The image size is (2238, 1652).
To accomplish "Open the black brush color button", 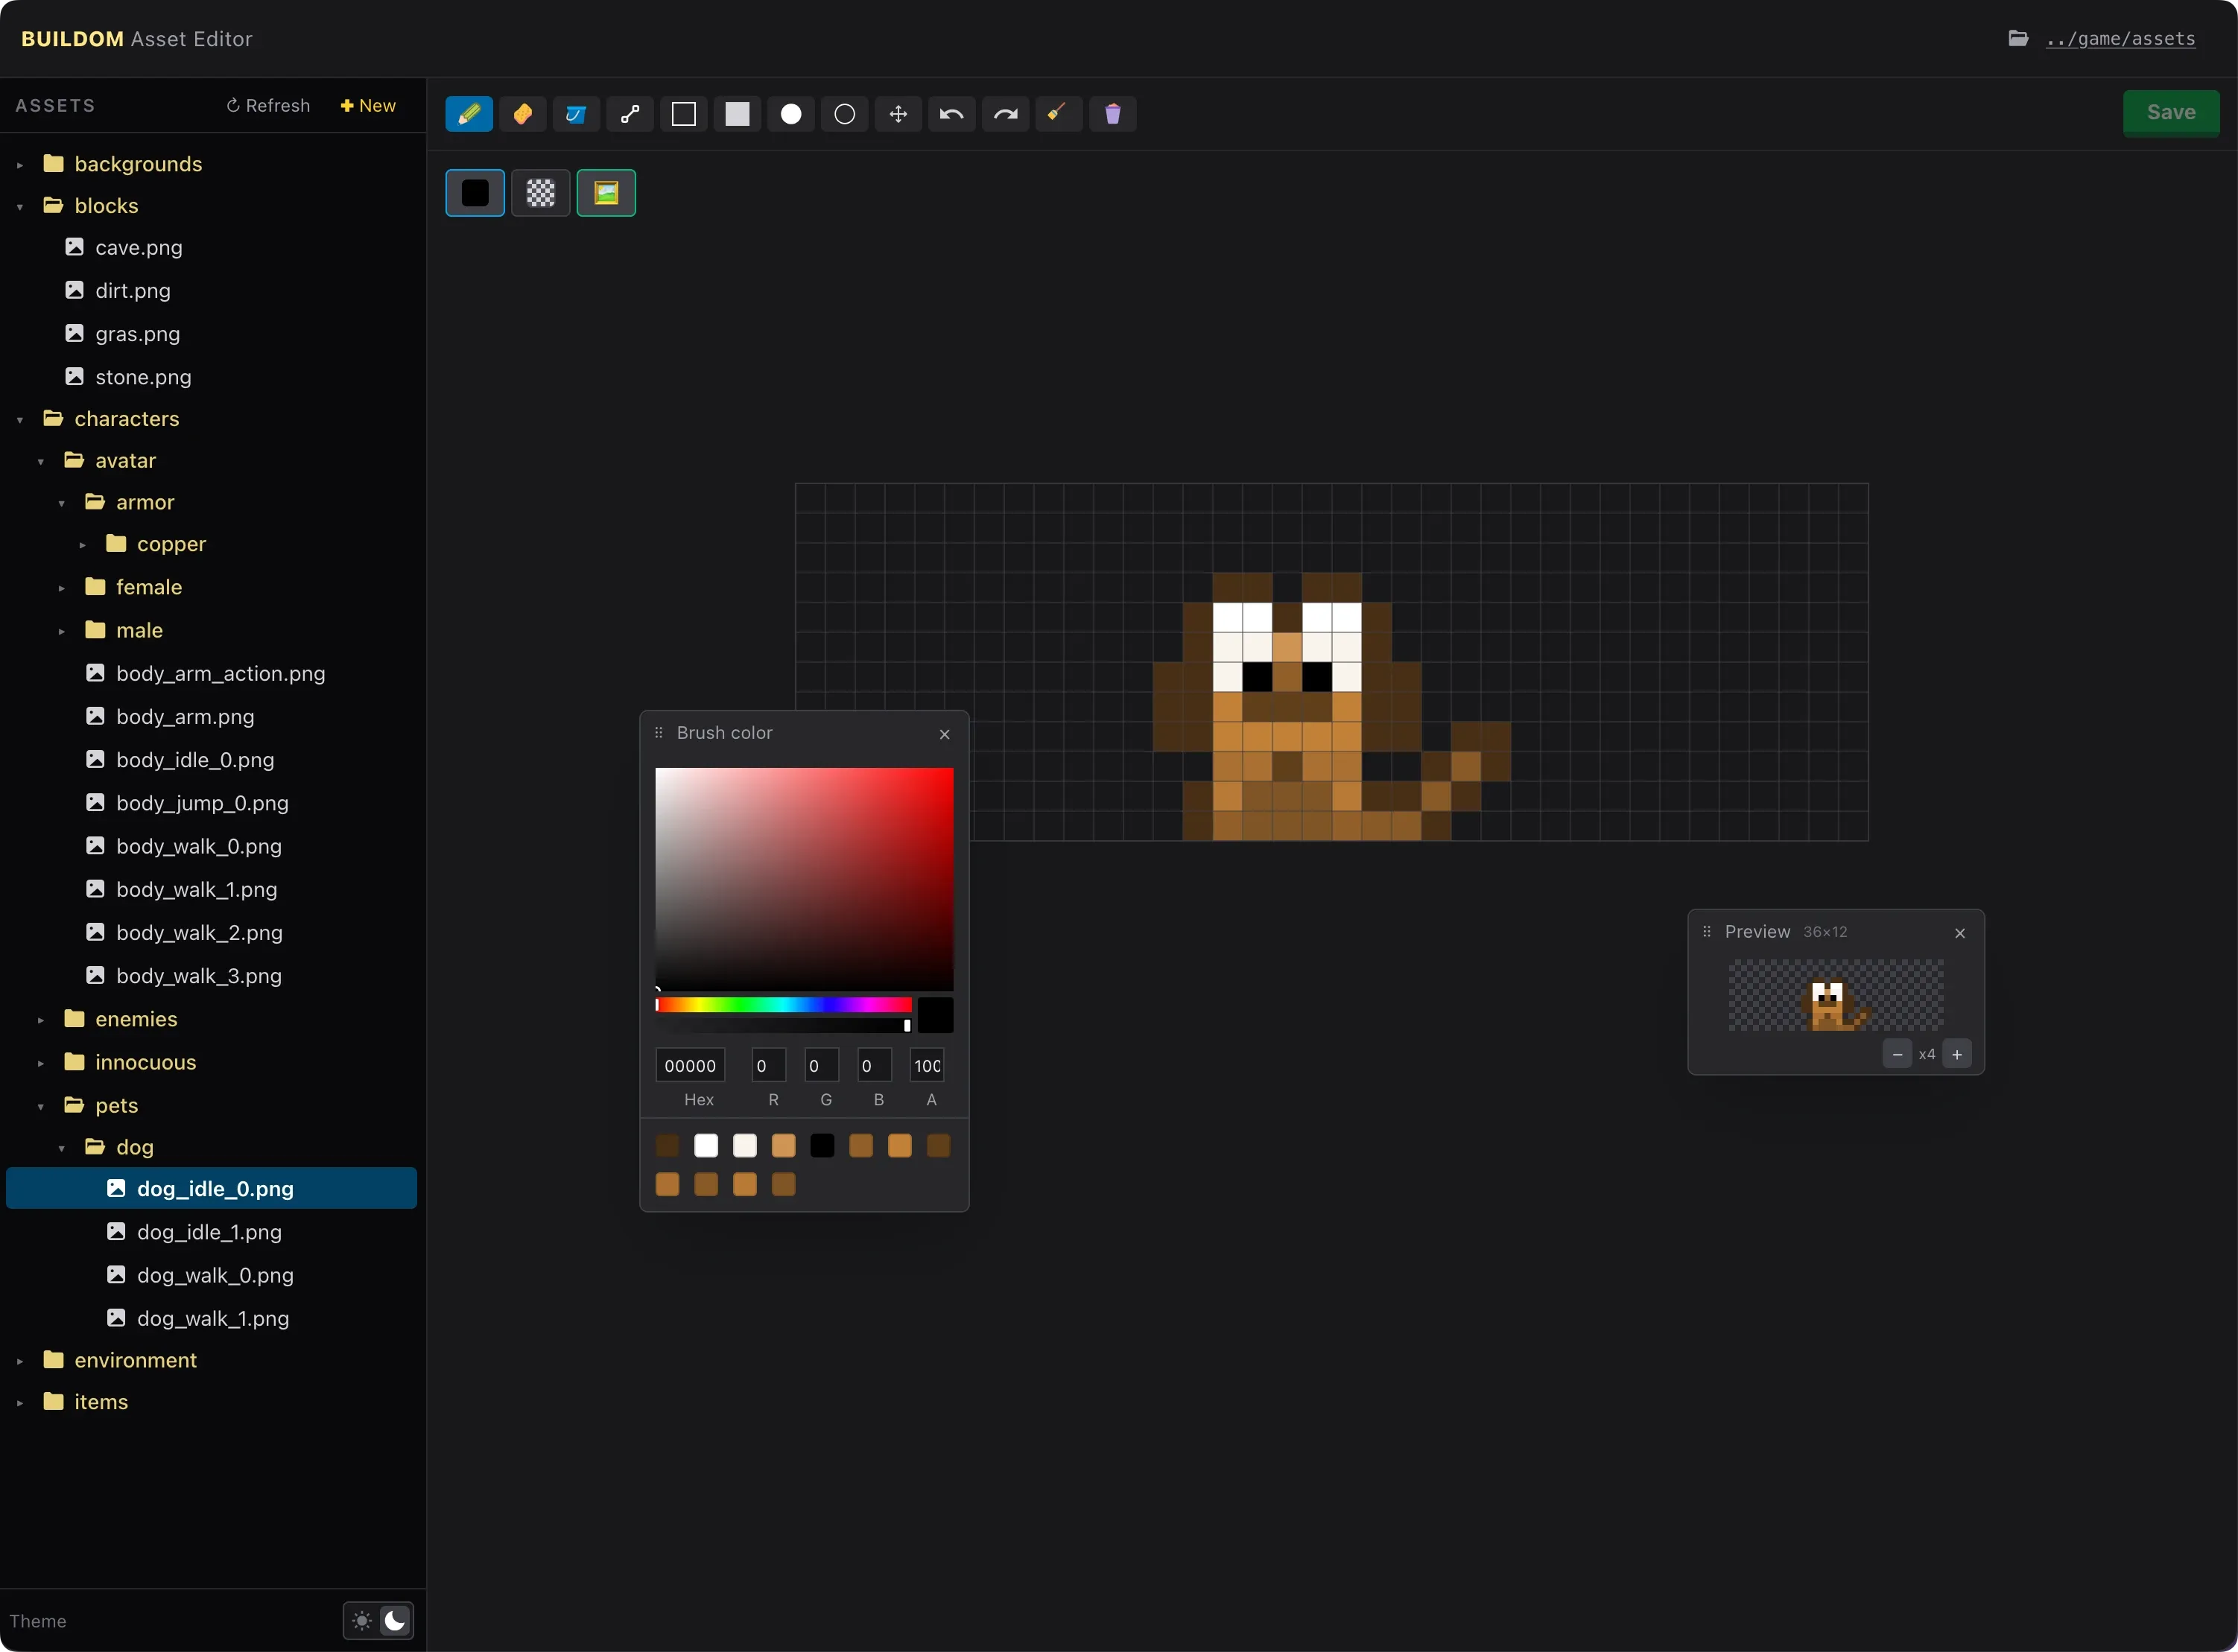I will point(475,193).
